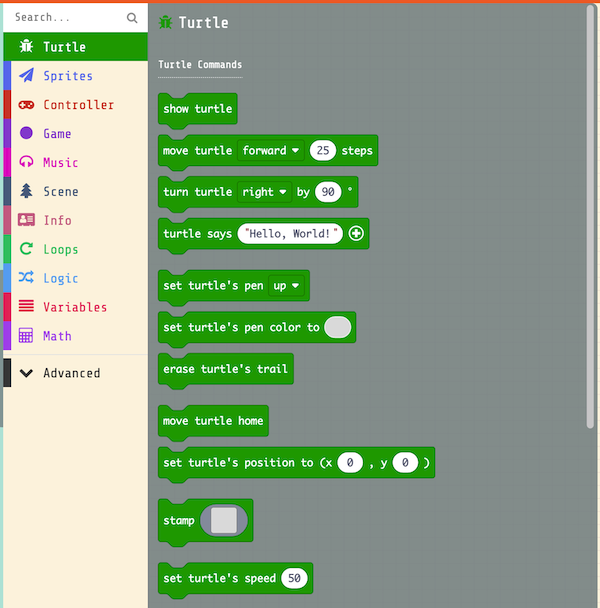Expand the Advanced categories chevron
This screenshot has width=600, height=608.
26,373
